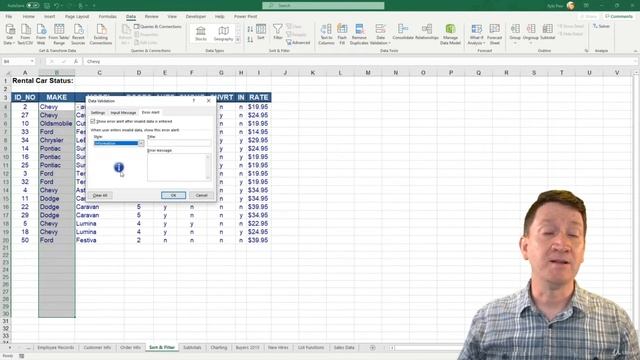Image resolution: width=640 pixels, height=360 pixels.
Task: Open Advanced filter options
Action: pos(298,42)
